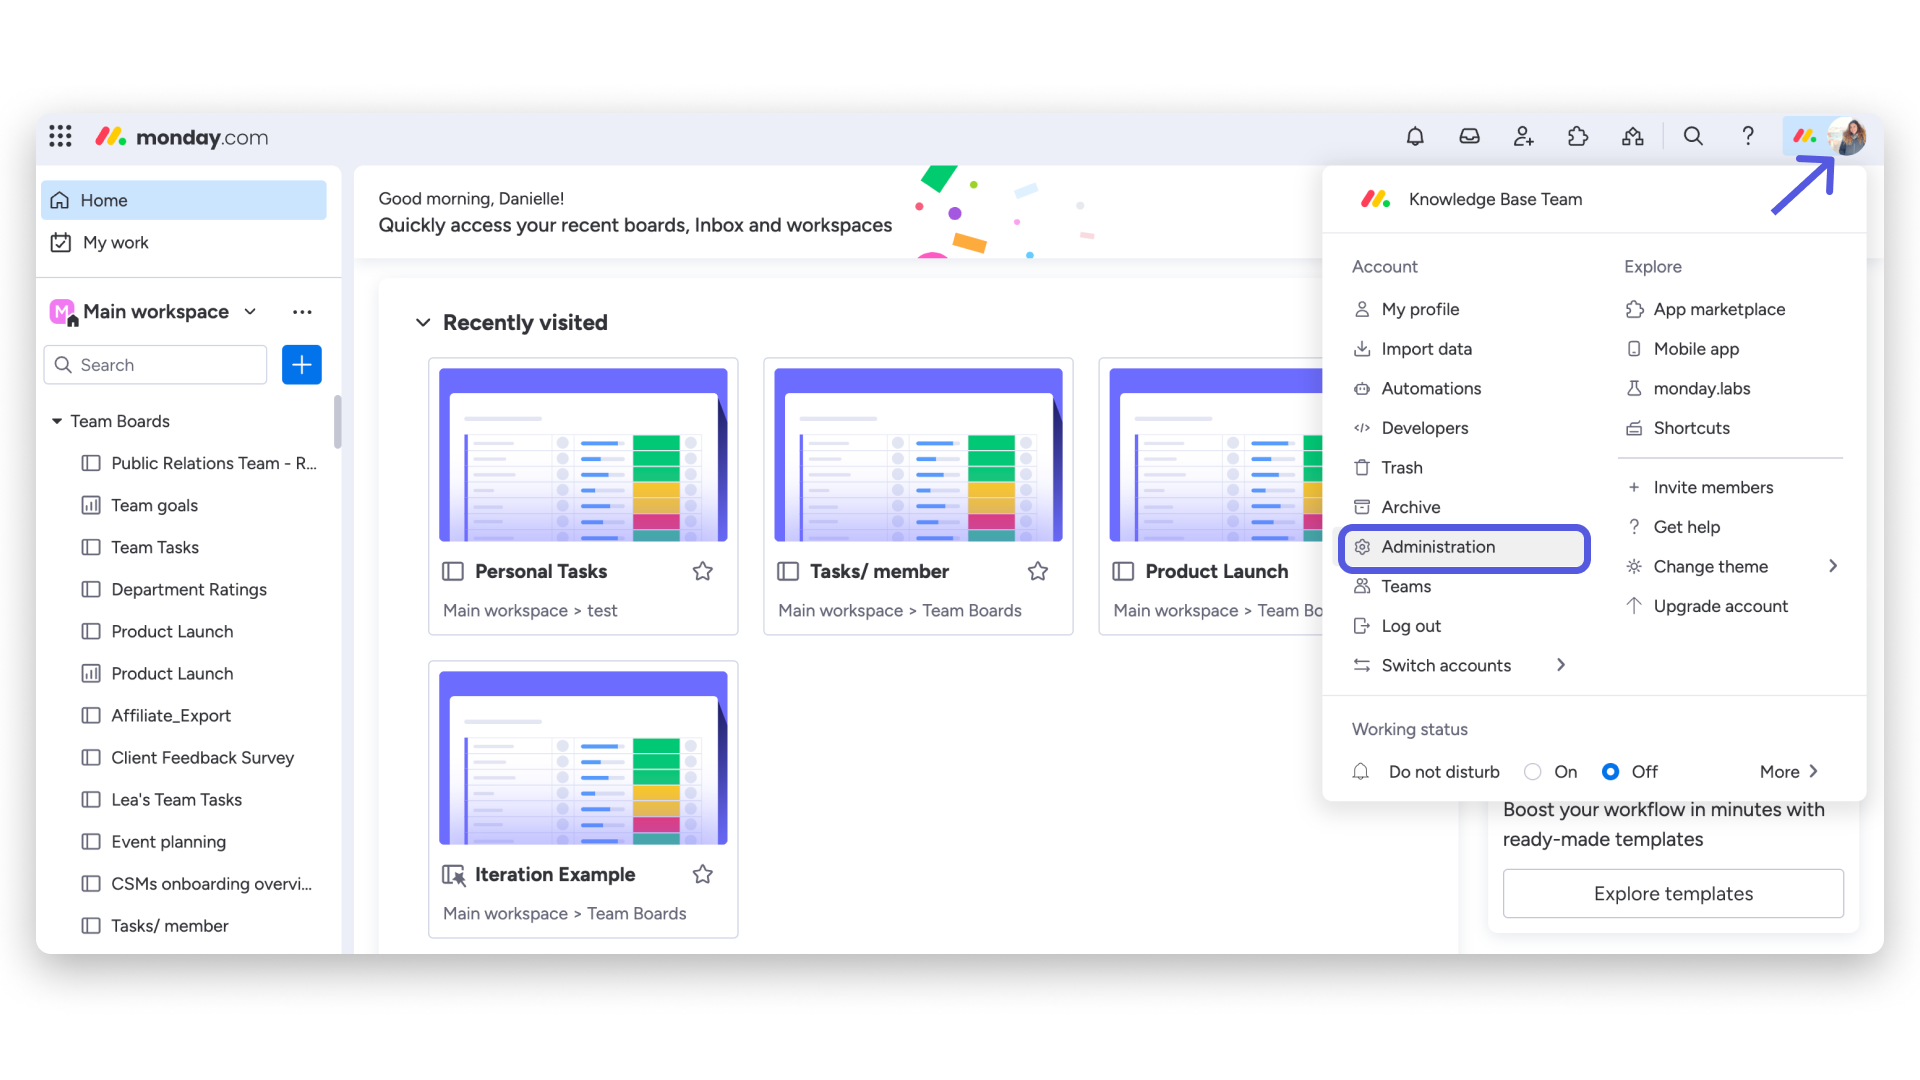
Task: Open Product Launch board card
Action: 1210,496
